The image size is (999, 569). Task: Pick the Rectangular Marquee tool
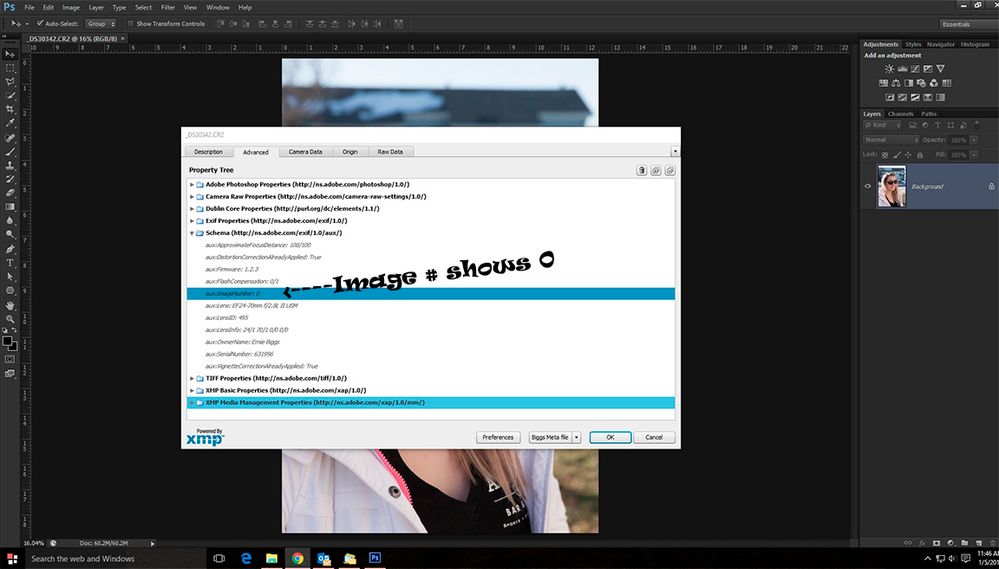point(10,67)
